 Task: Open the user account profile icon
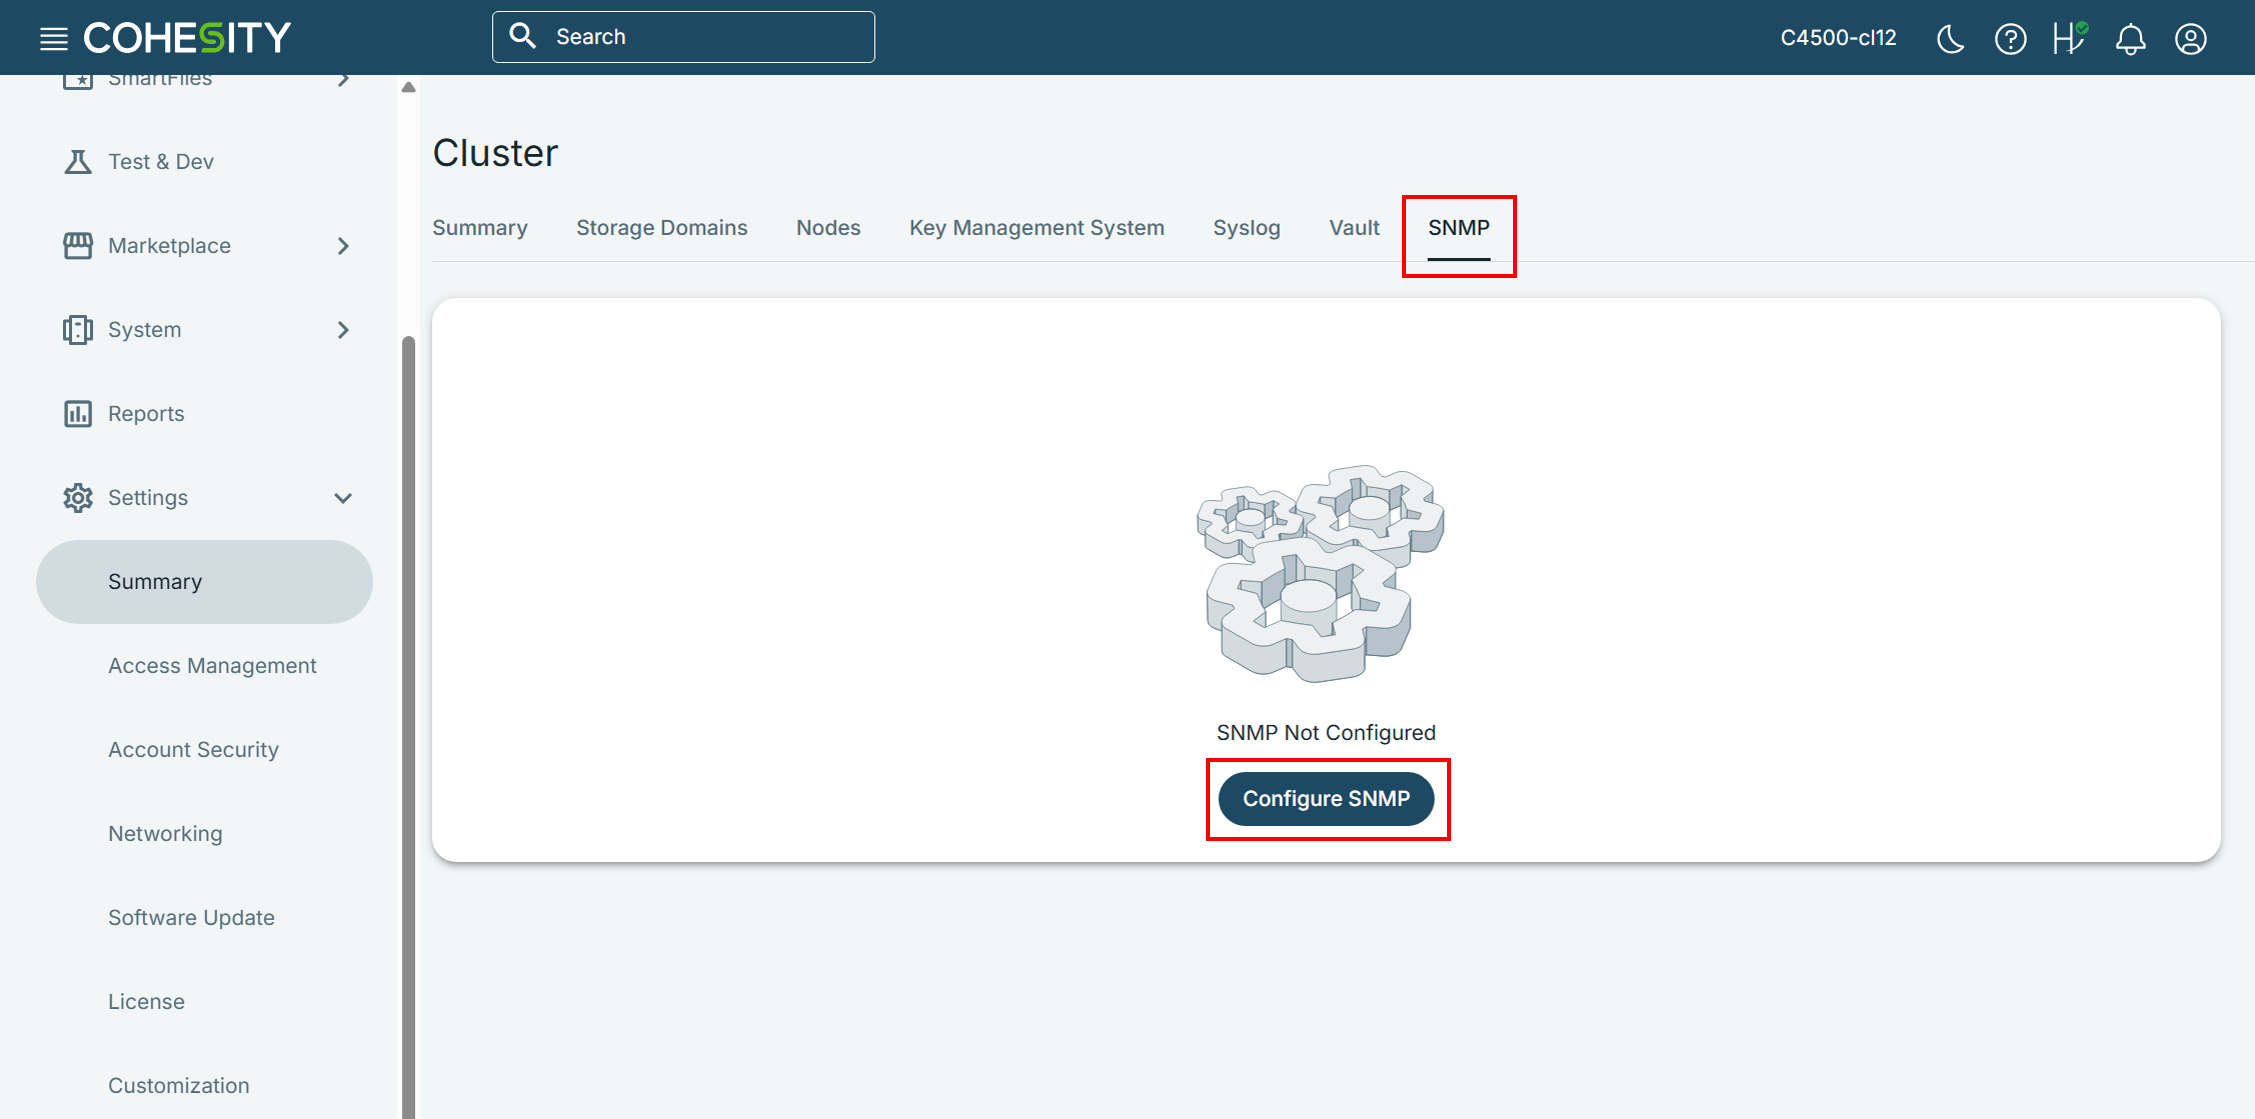coord(2190,38)
